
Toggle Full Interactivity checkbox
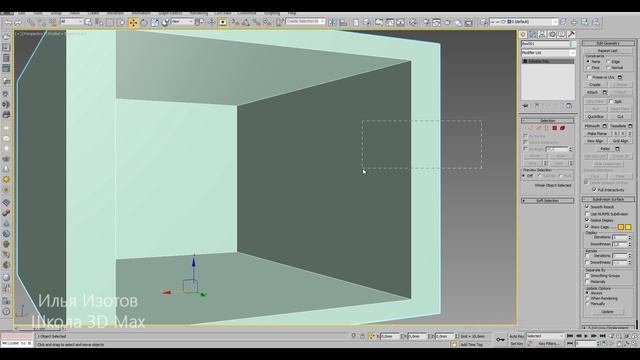(x=594, y=190)
